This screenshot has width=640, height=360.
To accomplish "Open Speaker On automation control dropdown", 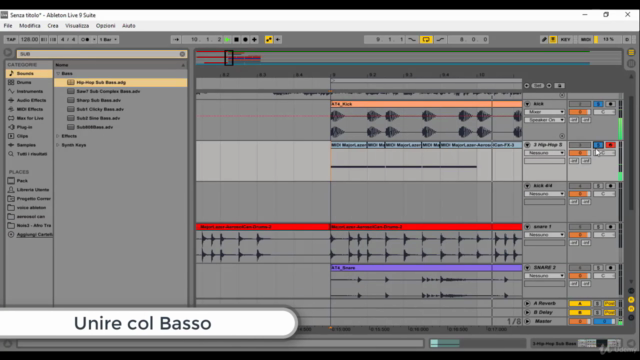I will pyautogui.click(x=544, y=120).
